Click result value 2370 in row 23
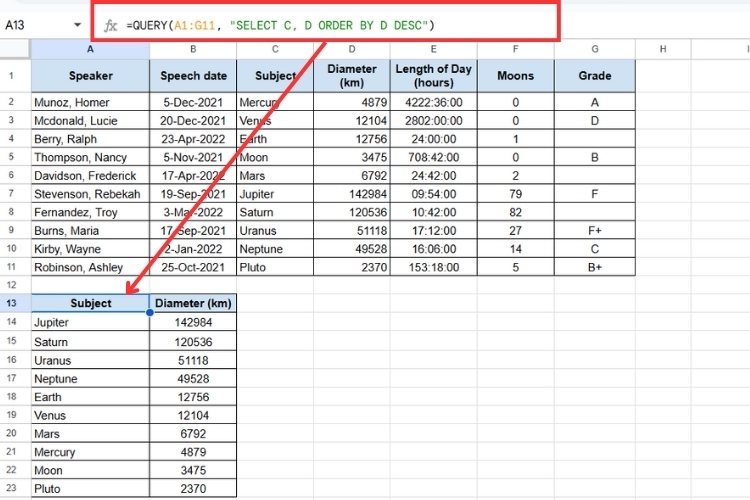This screenshot has width=750, height=500. click(193, 489)
